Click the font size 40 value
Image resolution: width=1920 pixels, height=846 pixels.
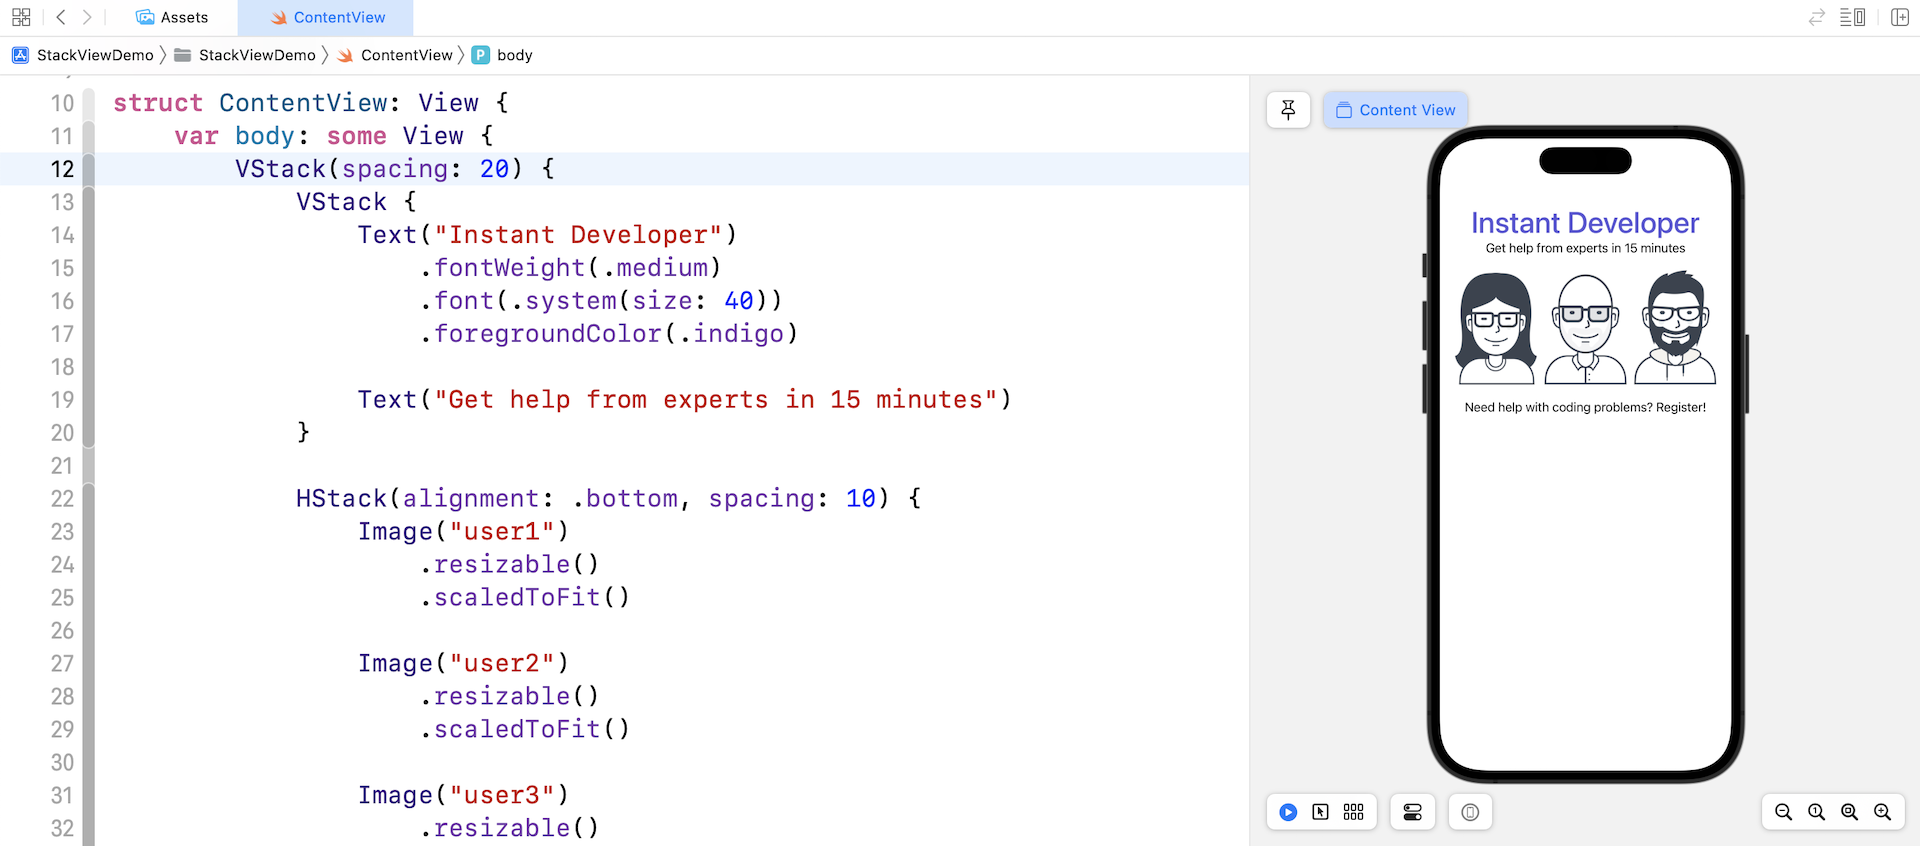pyautogui.click(x=739, y=301)
